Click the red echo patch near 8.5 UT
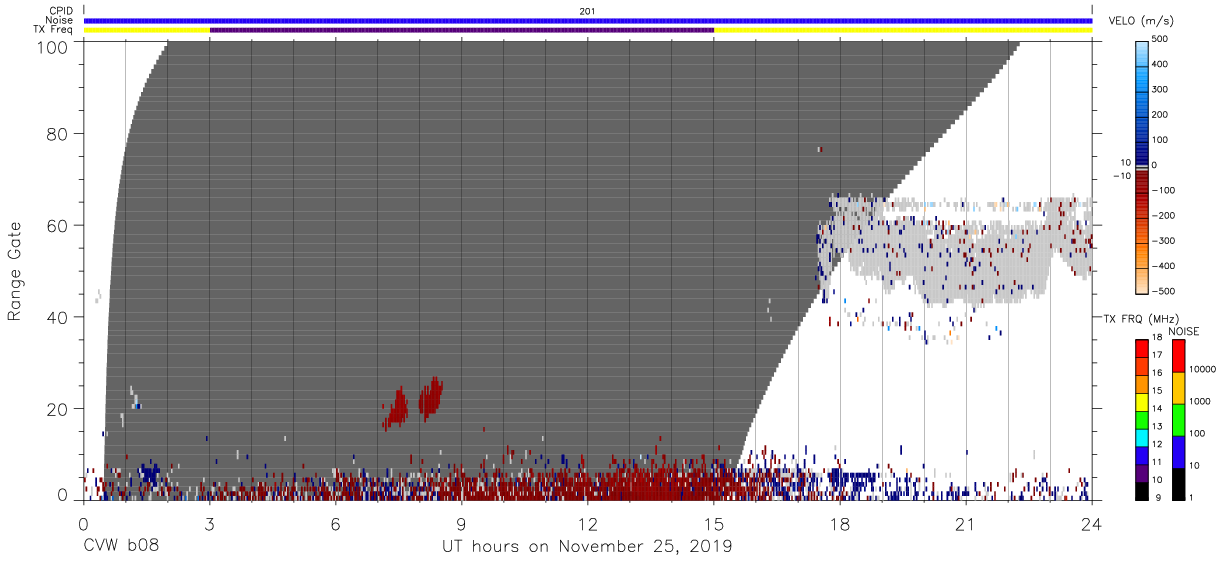 coord(431,397)
